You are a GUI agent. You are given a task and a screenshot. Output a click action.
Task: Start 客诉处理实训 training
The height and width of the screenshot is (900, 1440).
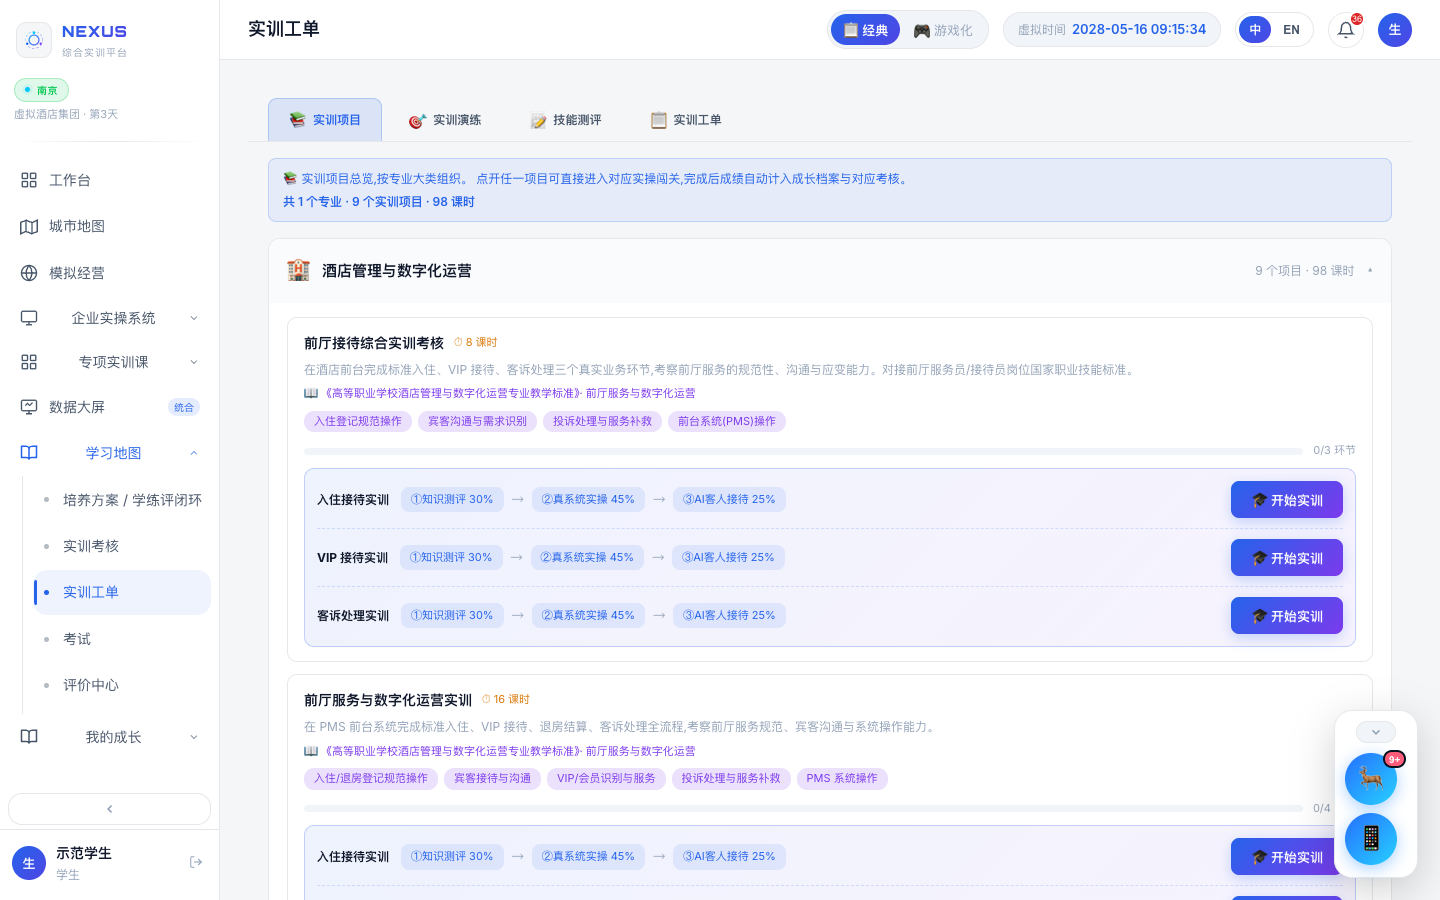point(1286,616)
